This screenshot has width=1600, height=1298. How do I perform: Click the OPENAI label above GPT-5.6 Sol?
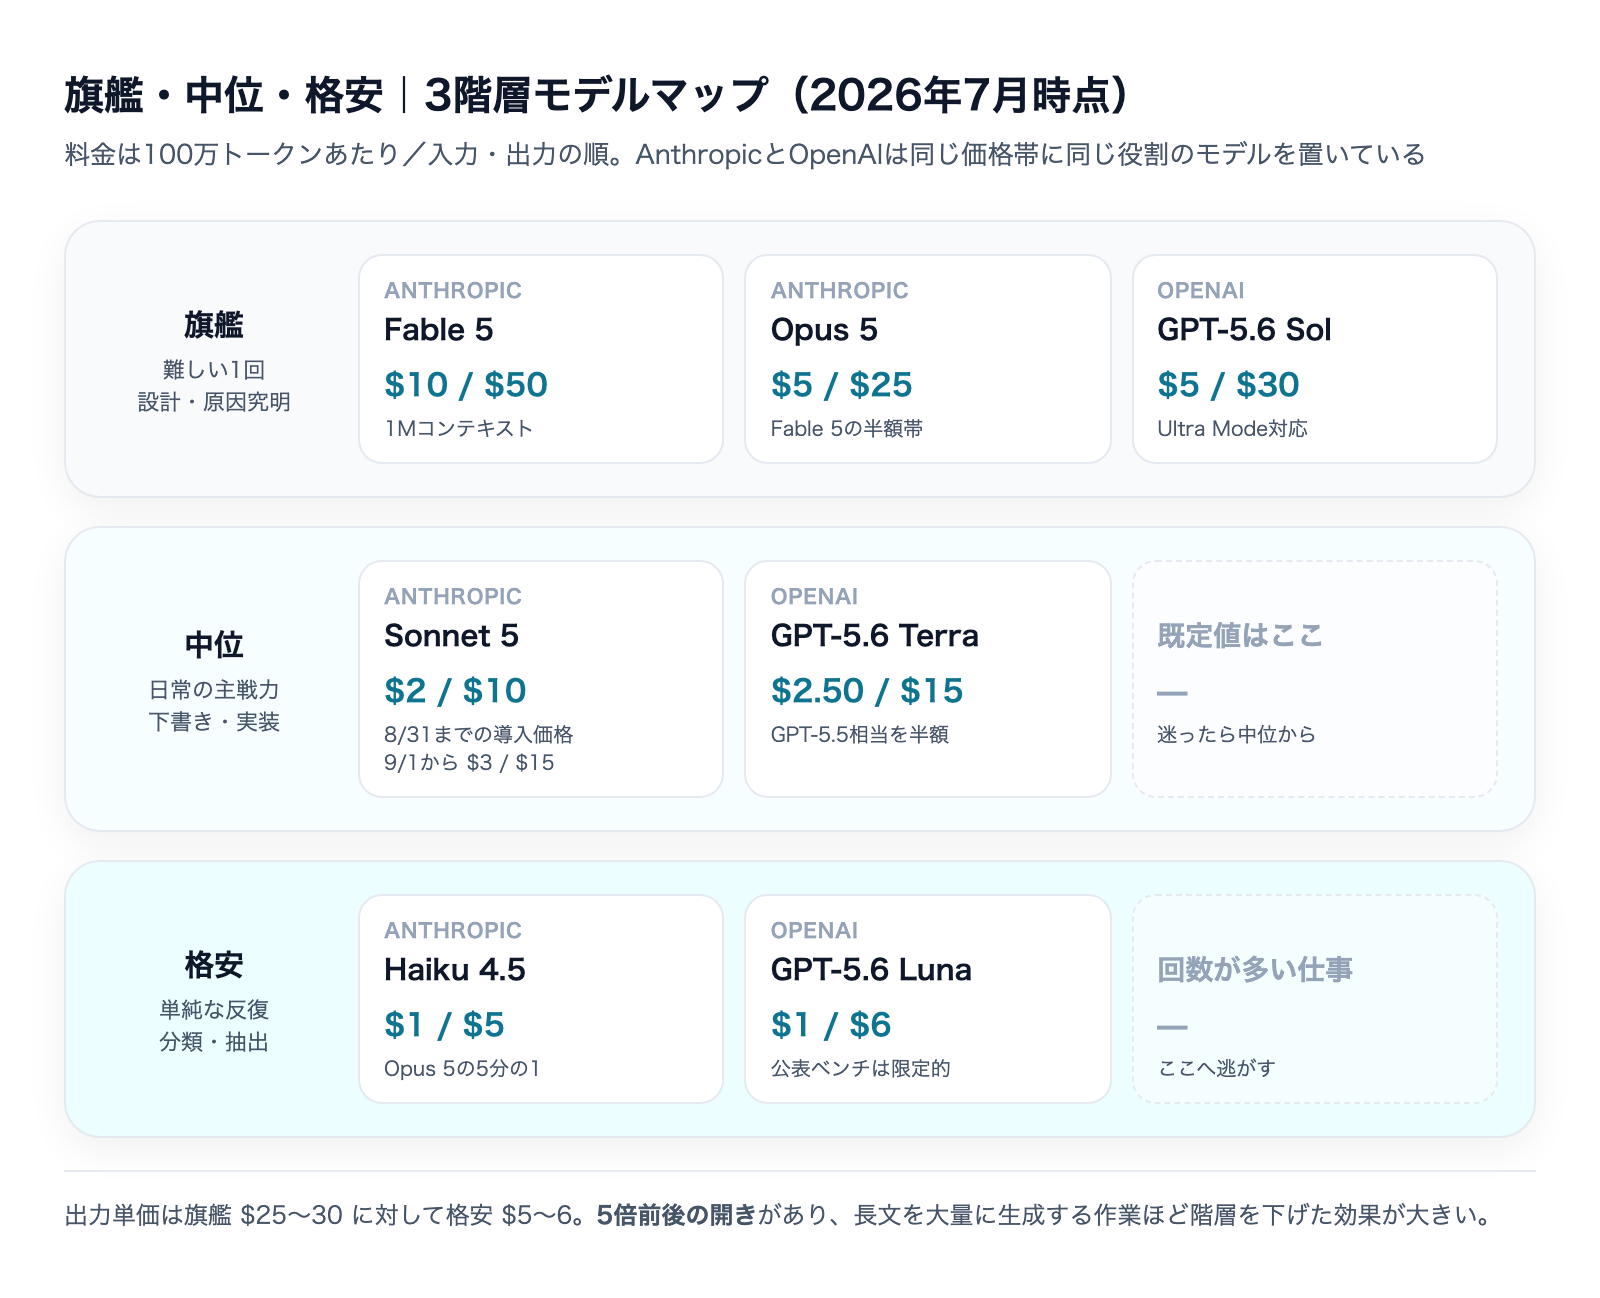click(1201, 290)
